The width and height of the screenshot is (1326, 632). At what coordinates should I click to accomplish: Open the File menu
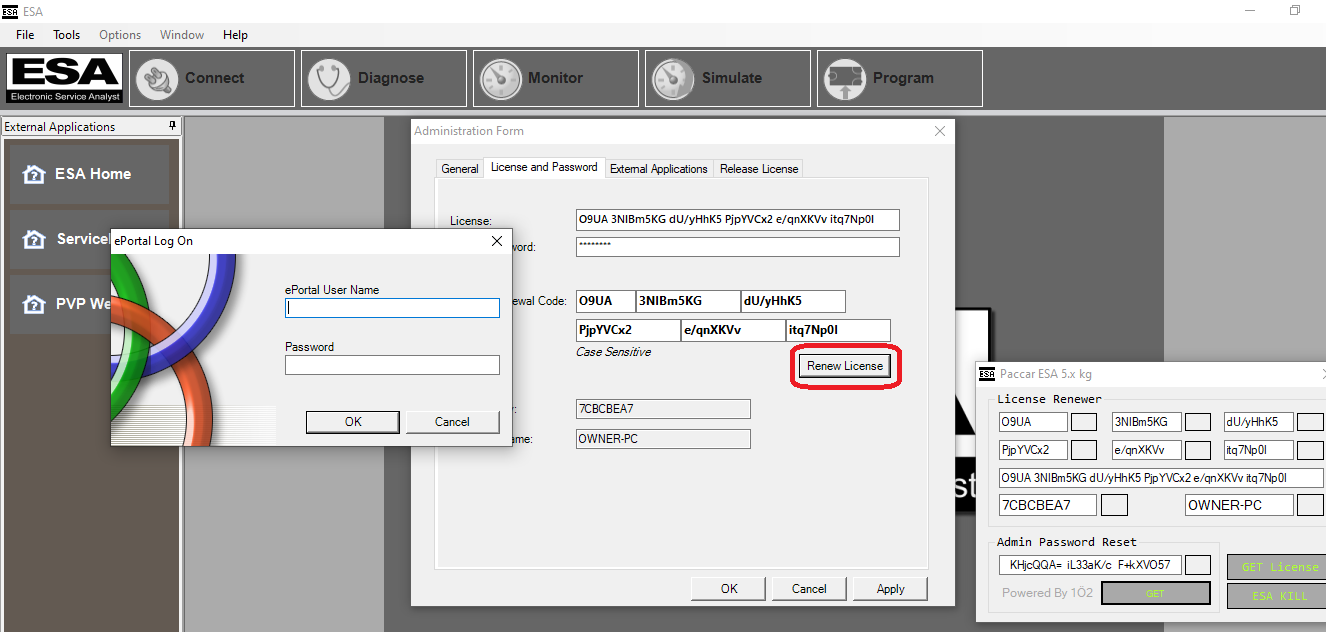point(25,35)
